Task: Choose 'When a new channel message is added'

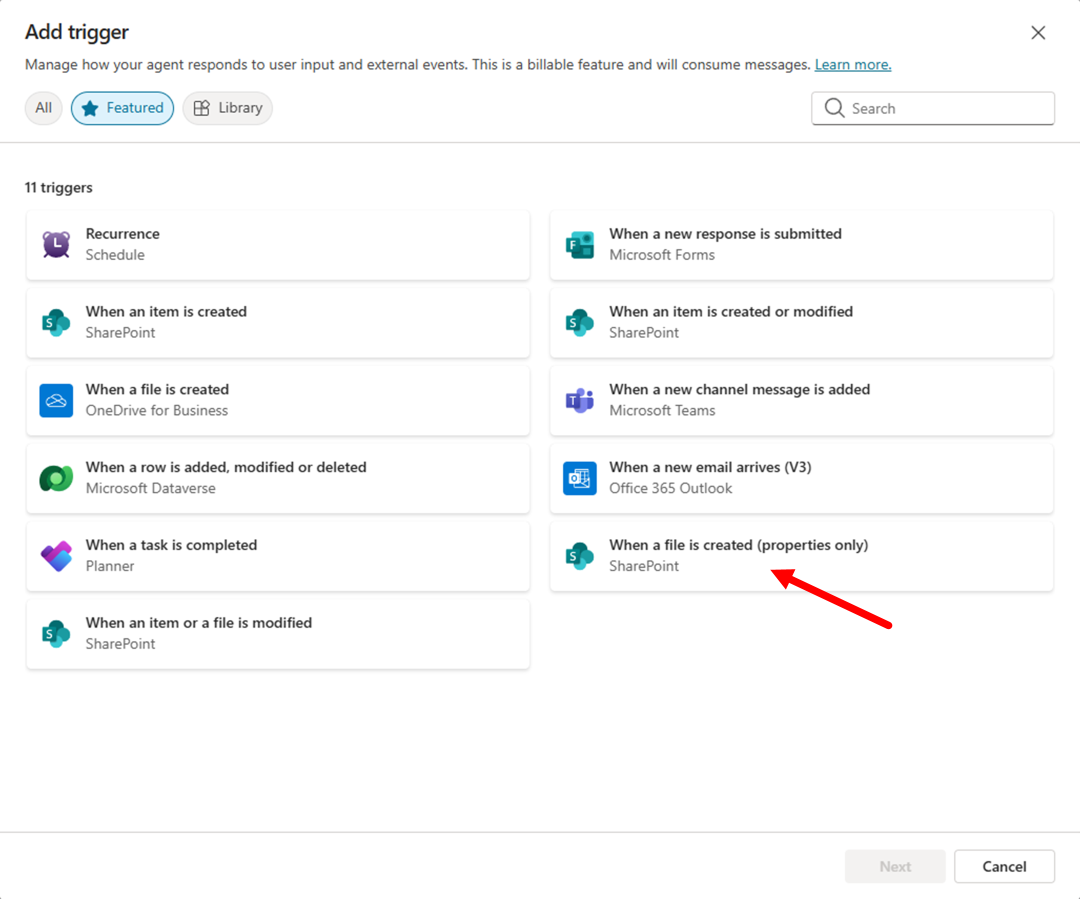Action: pos(740,389)
